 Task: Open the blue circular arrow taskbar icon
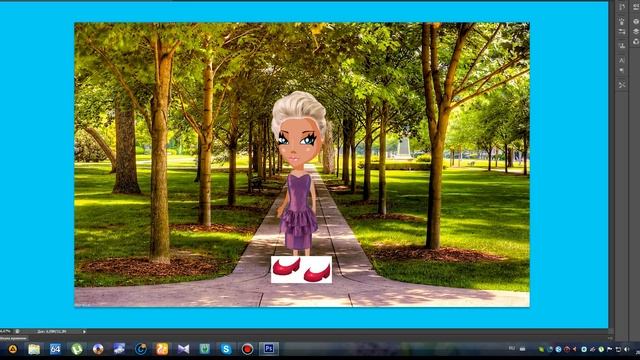[141, 349]
